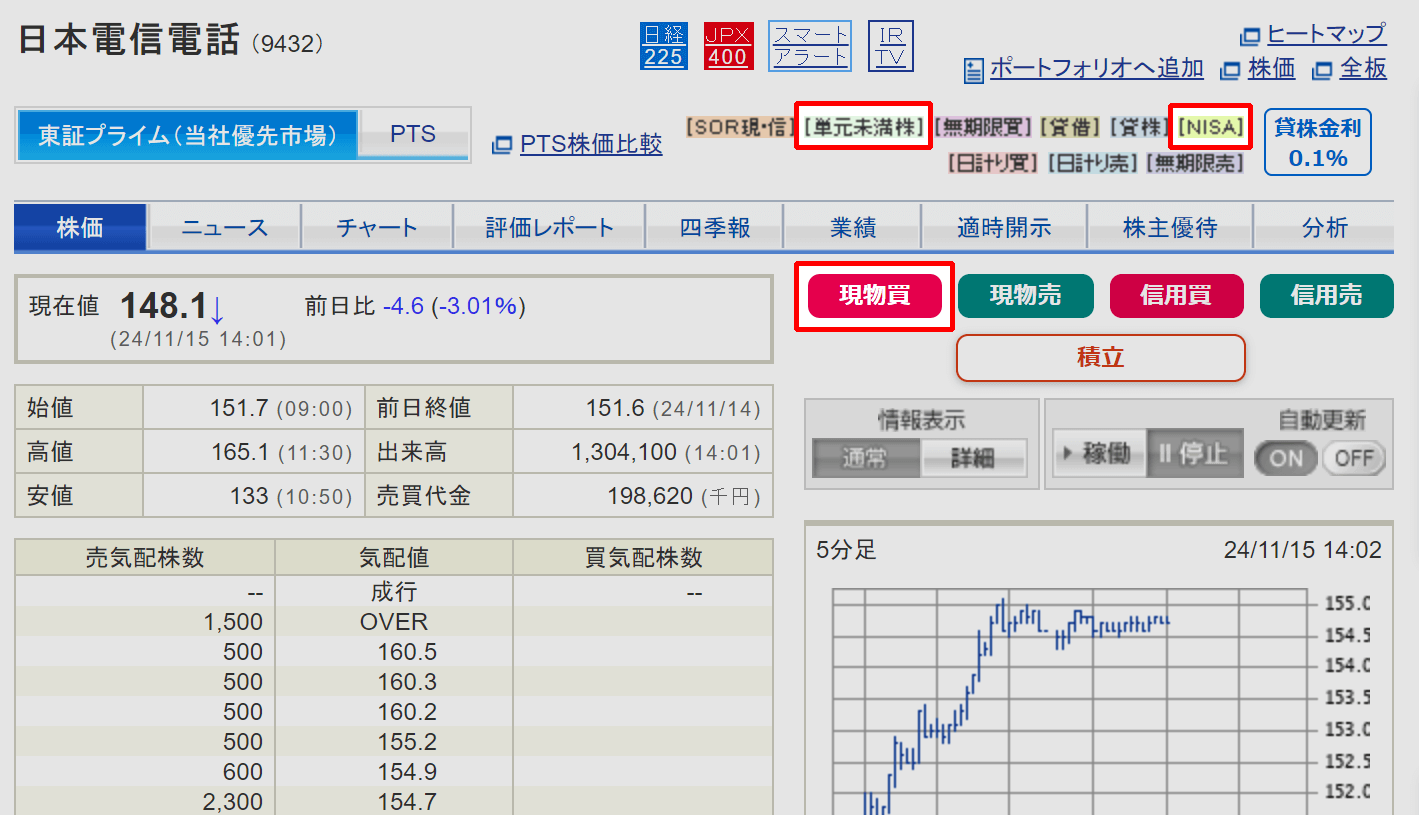
Task: Set 情報表示 to 通常
Action: tap(864, 459)
